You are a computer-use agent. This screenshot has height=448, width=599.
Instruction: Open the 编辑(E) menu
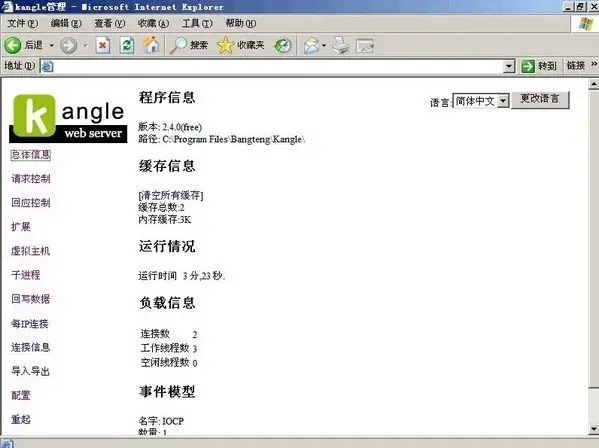[x=66, y=24]
